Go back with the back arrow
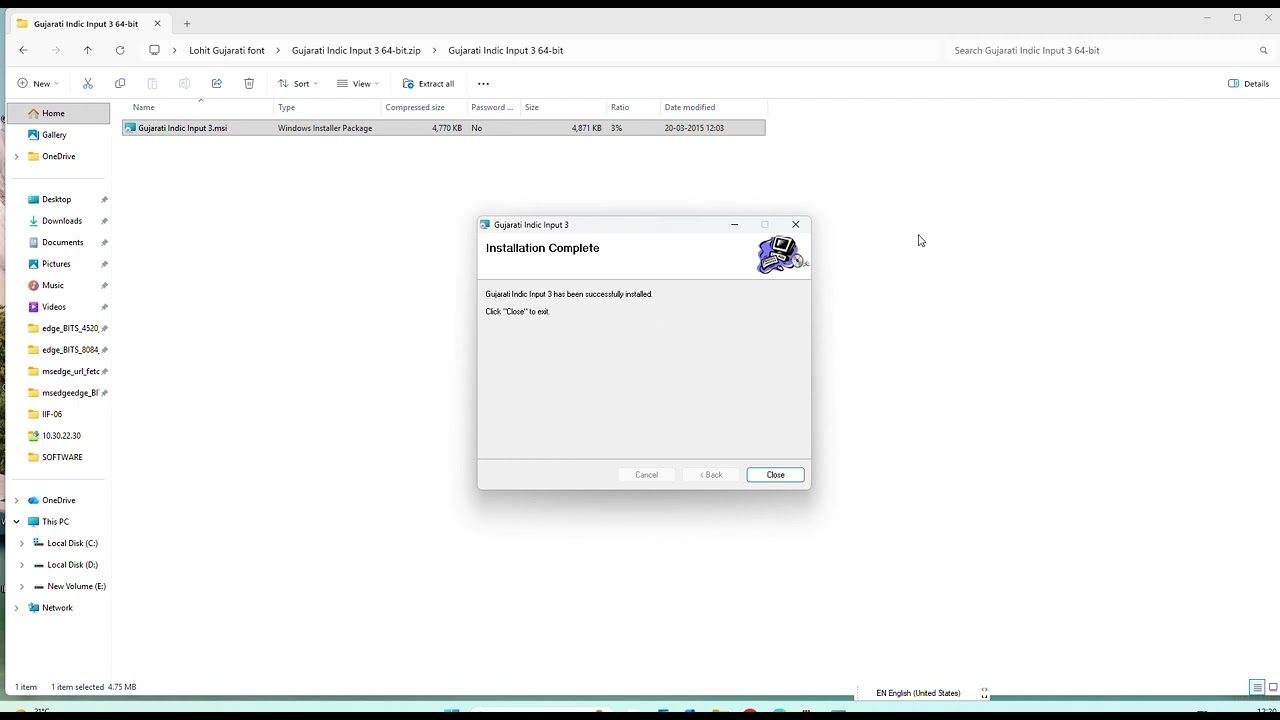Viewport: 1280px width, 720px height. [x=23, y=50]
